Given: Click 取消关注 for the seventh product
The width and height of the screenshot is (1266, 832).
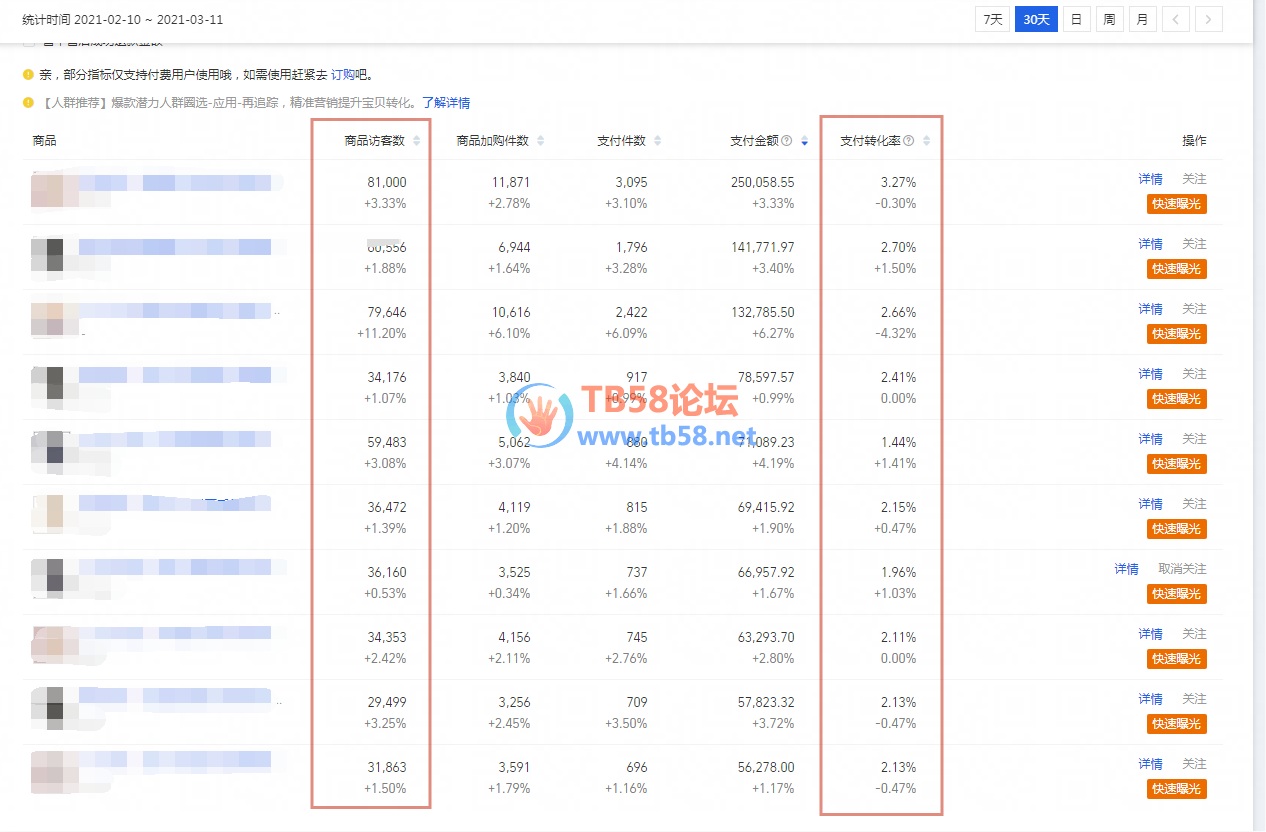Looking at the screenshot, I should (1182, 569).
